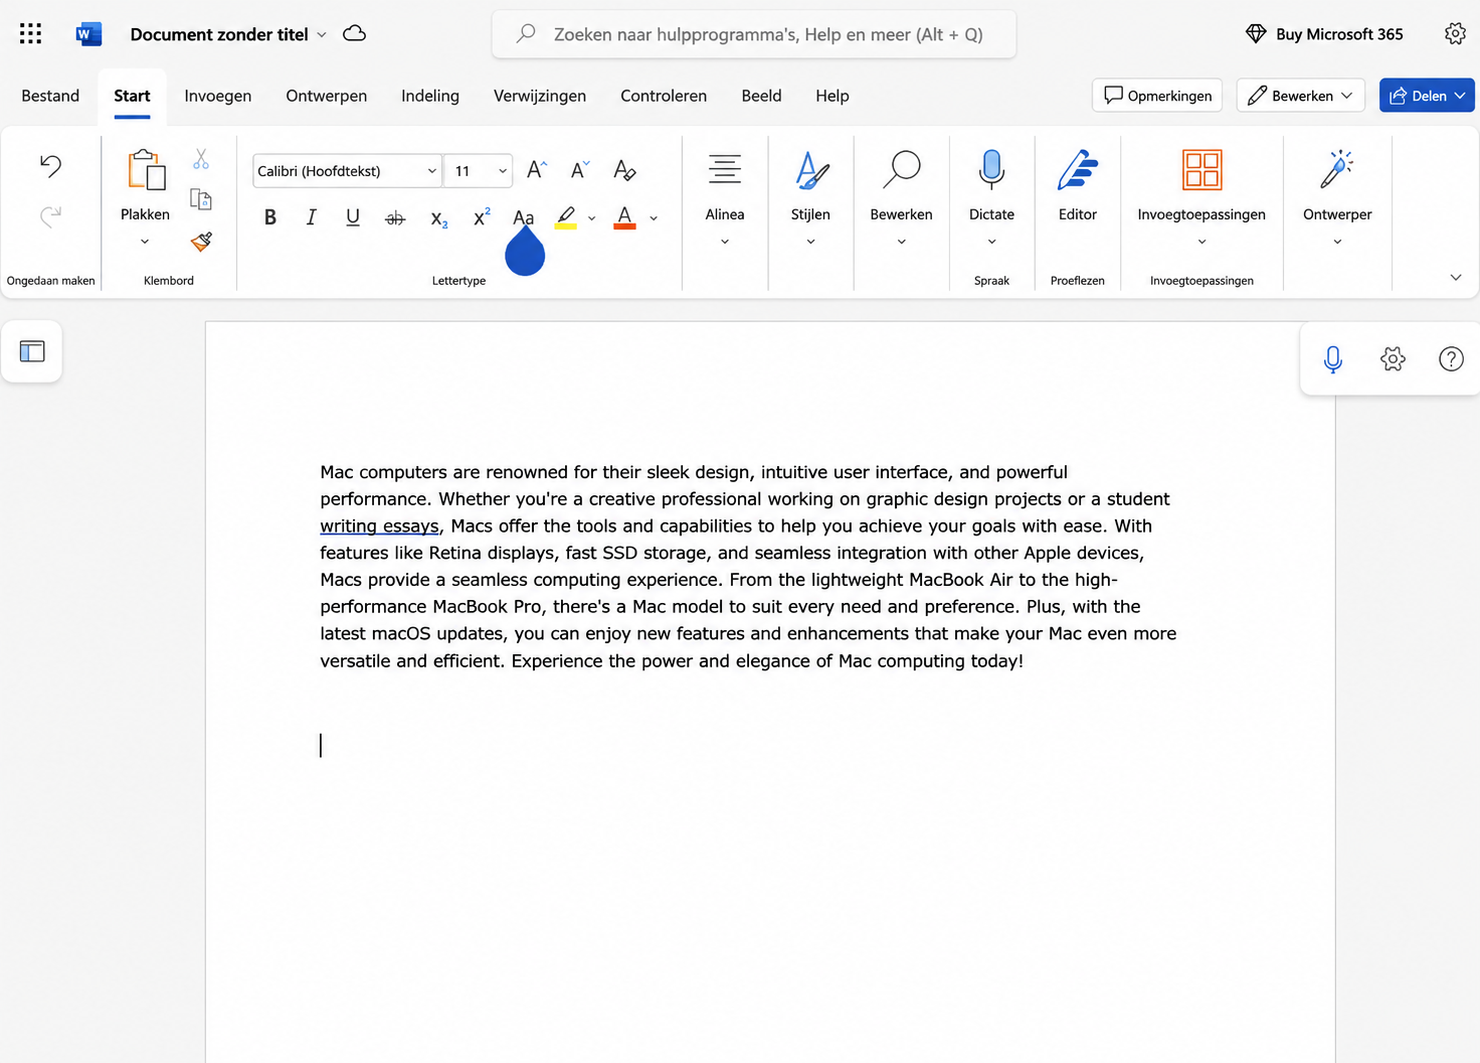Collapse the ribbon with chevron
This screenshot has width=1480, height=1063.
click(x=1456, y=278)
